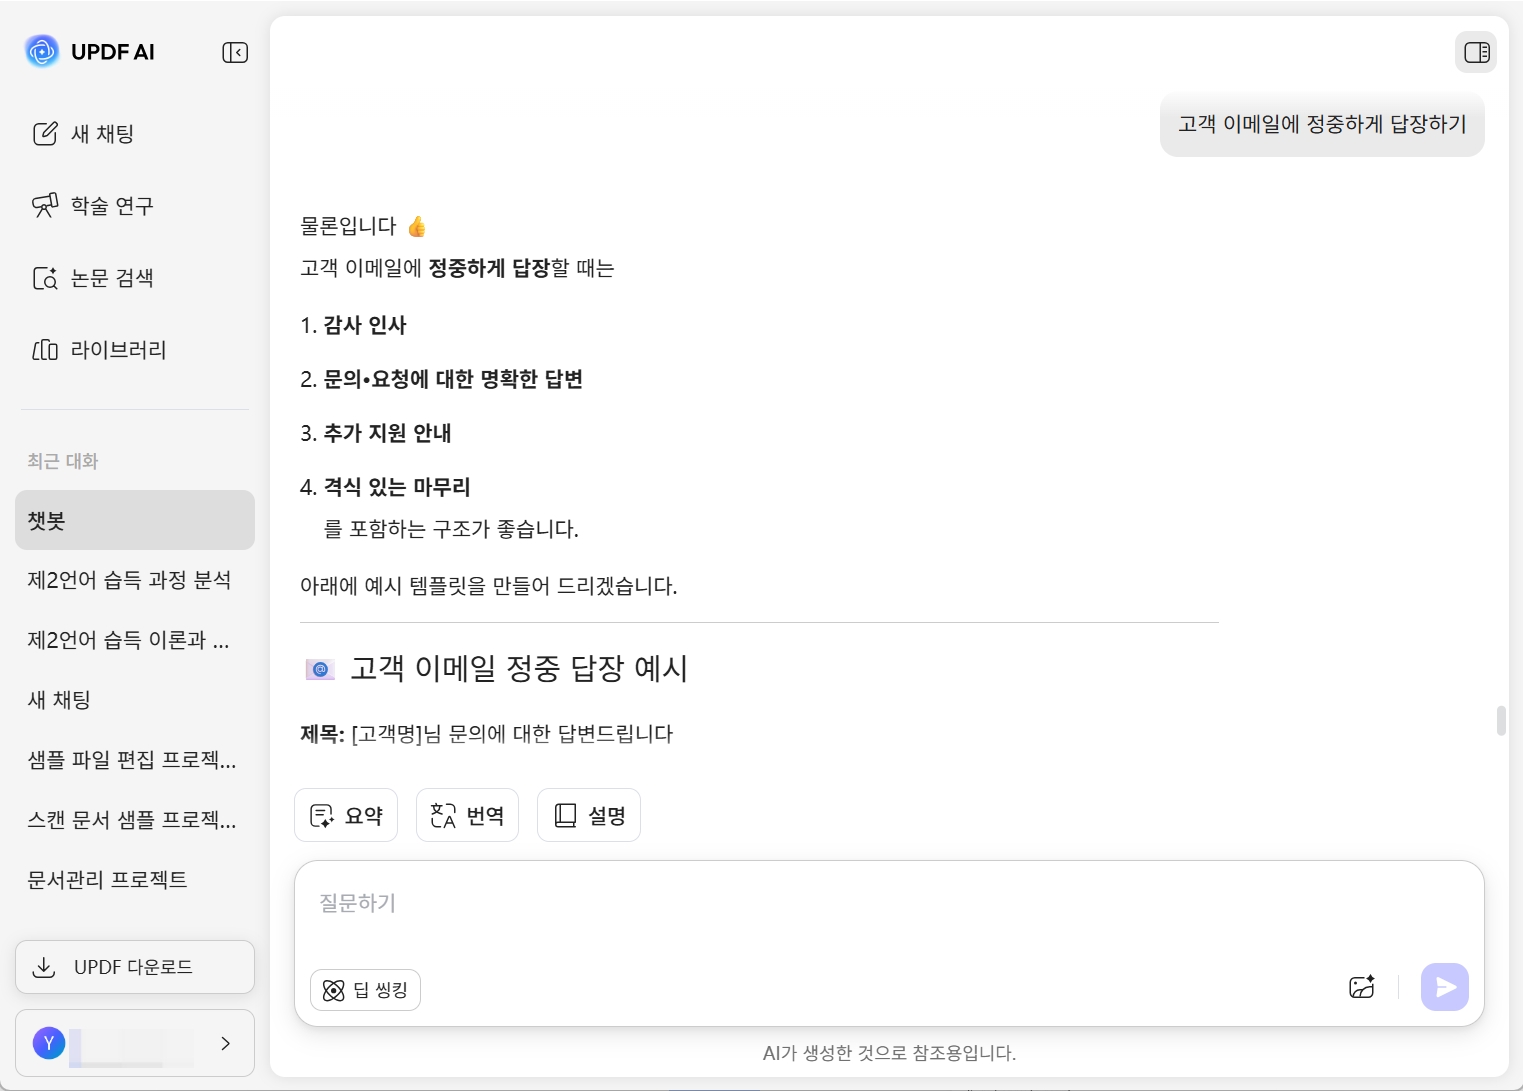This screenshot has height=1091, width=1523.
Task: Select the 챗봇 conversation
Action: pyautogui.click(x=135, y=520)
